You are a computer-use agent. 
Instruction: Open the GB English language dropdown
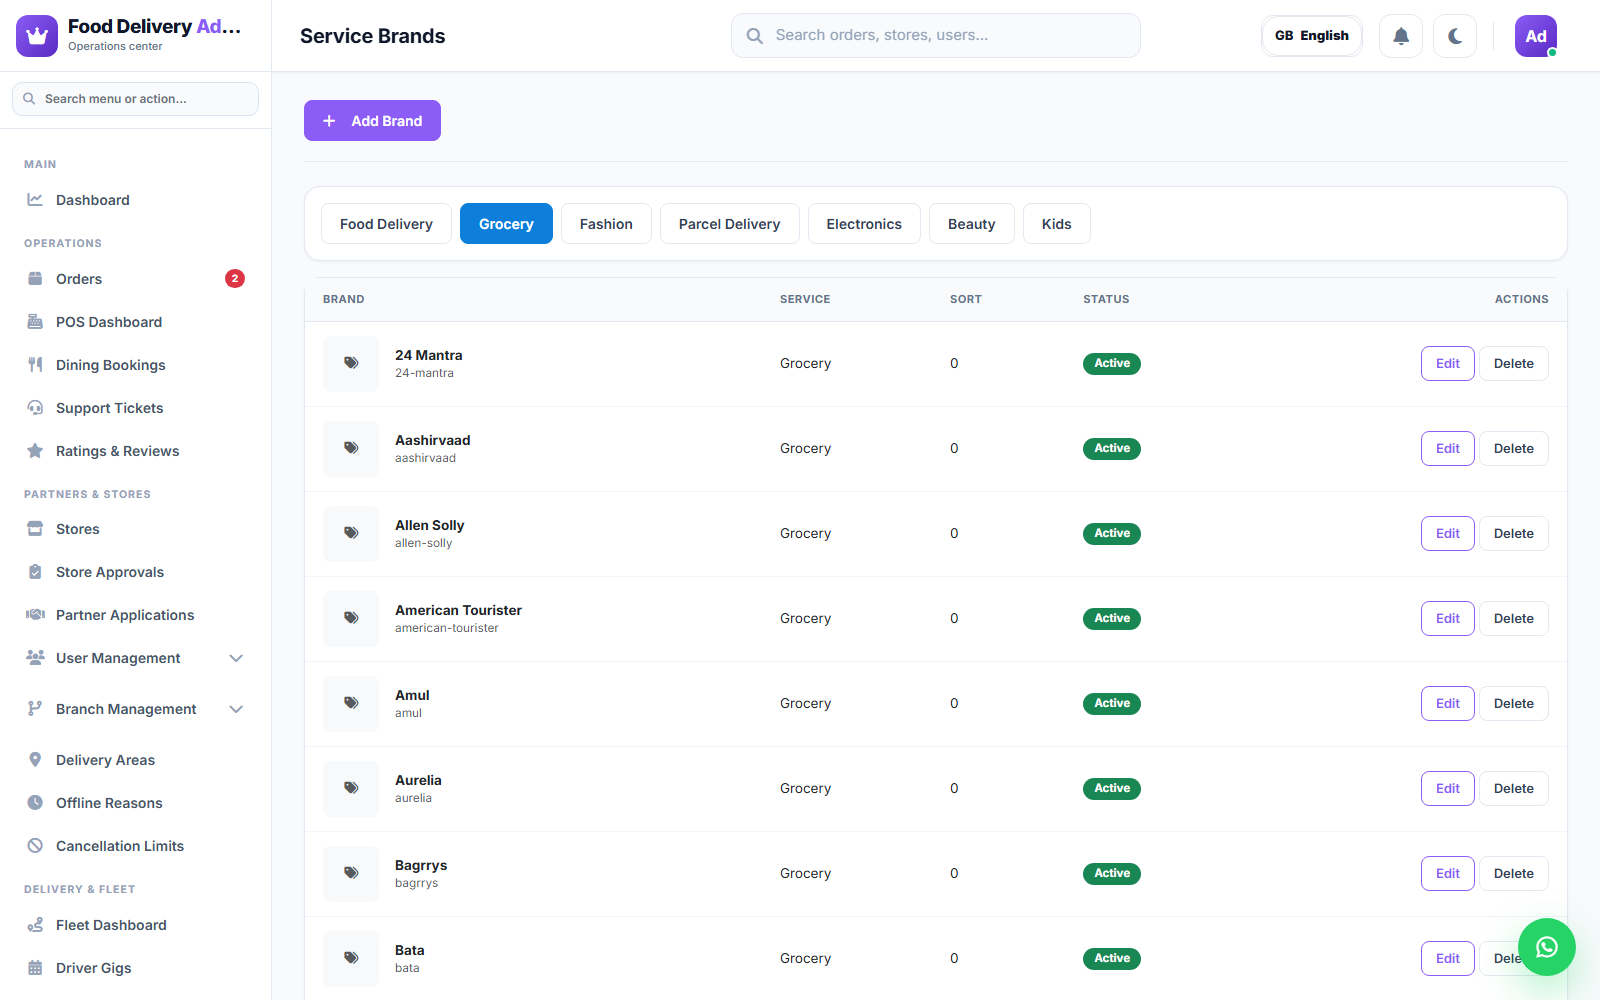tap(1312, 36)
